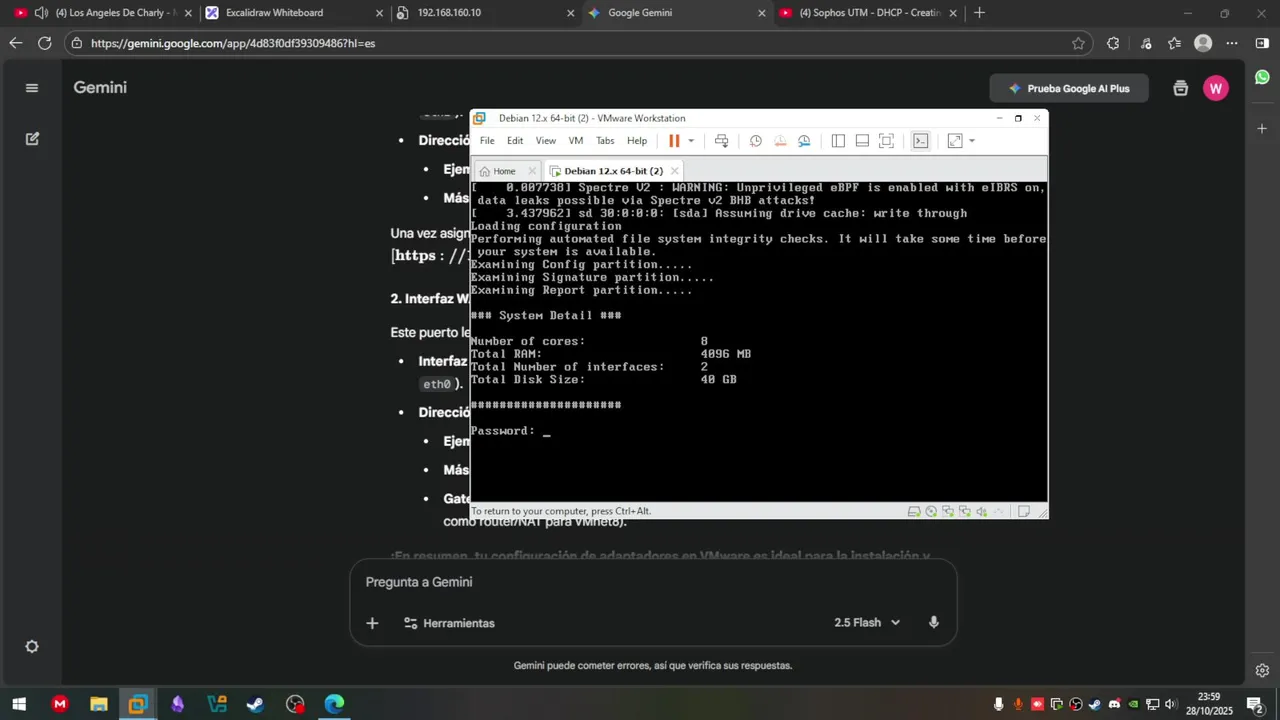This screenshot has height=720, width=1280.
Task: Open the VMware Help menu
Action: coord(637,141)
